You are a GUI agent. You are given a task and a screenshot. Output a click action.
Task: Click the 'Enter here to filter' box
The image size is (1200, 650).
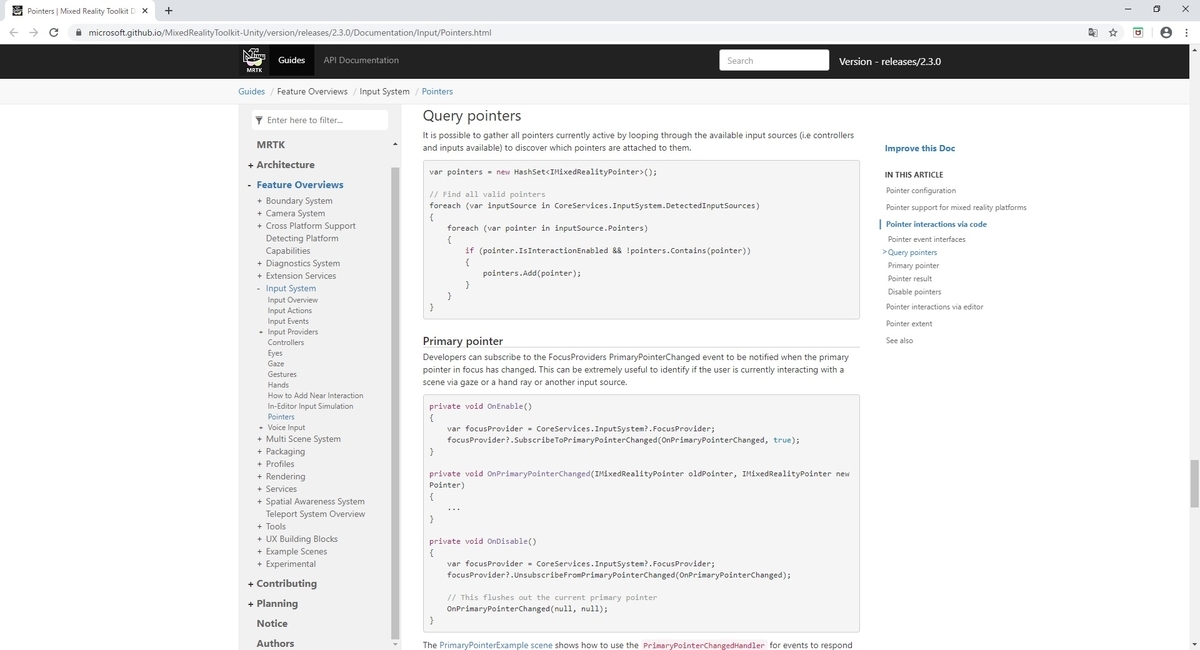319,120
